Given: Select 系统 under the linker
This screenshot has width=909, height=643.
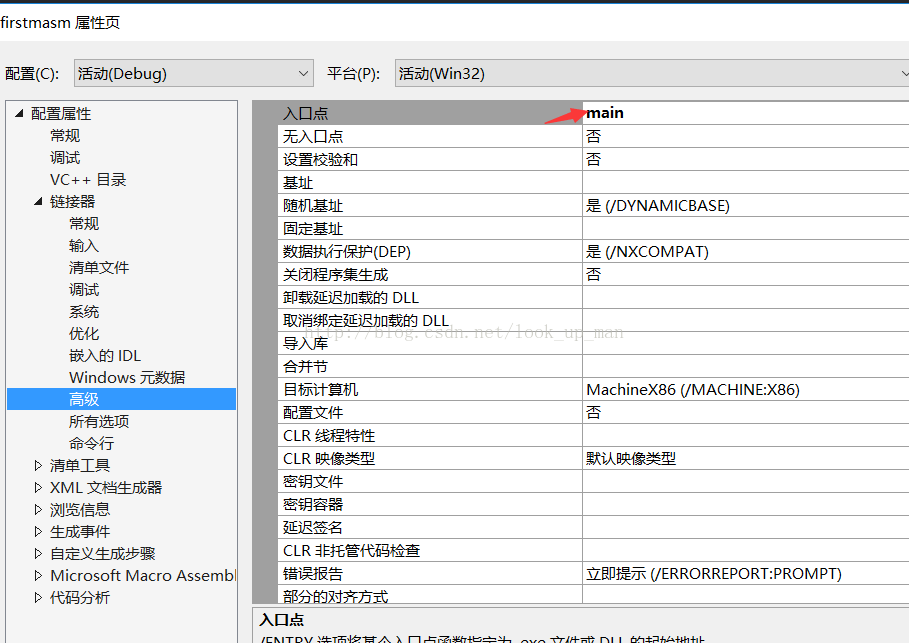Looking at the screenshot, I should point(84,312).
